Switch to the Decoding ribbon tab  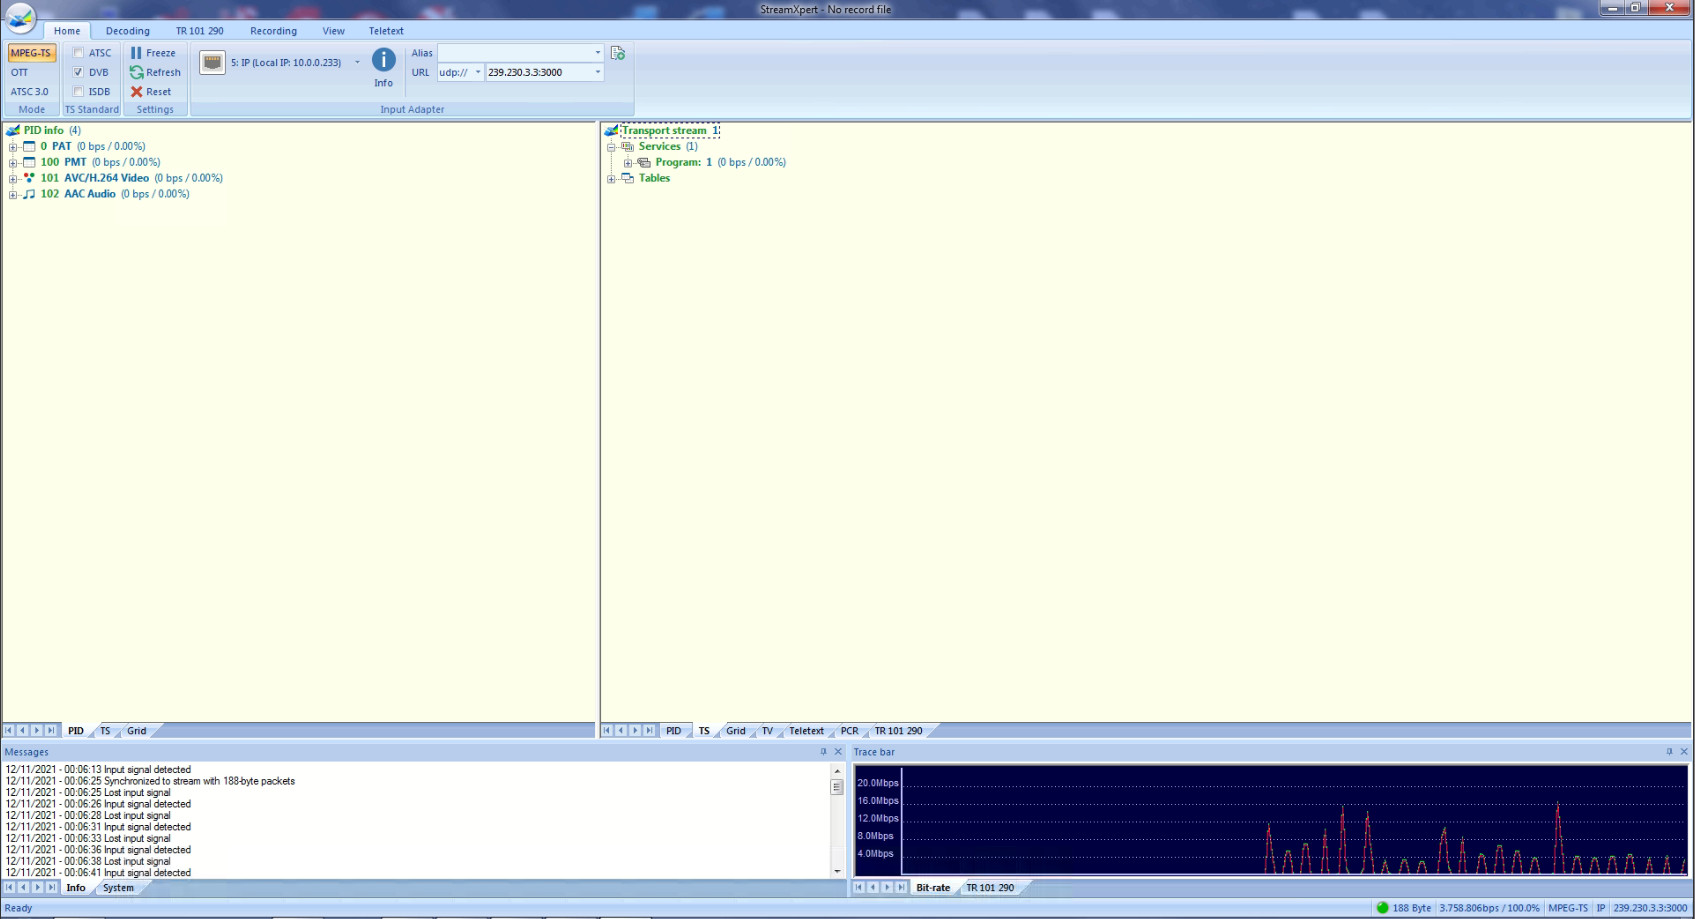click(127, 31)
